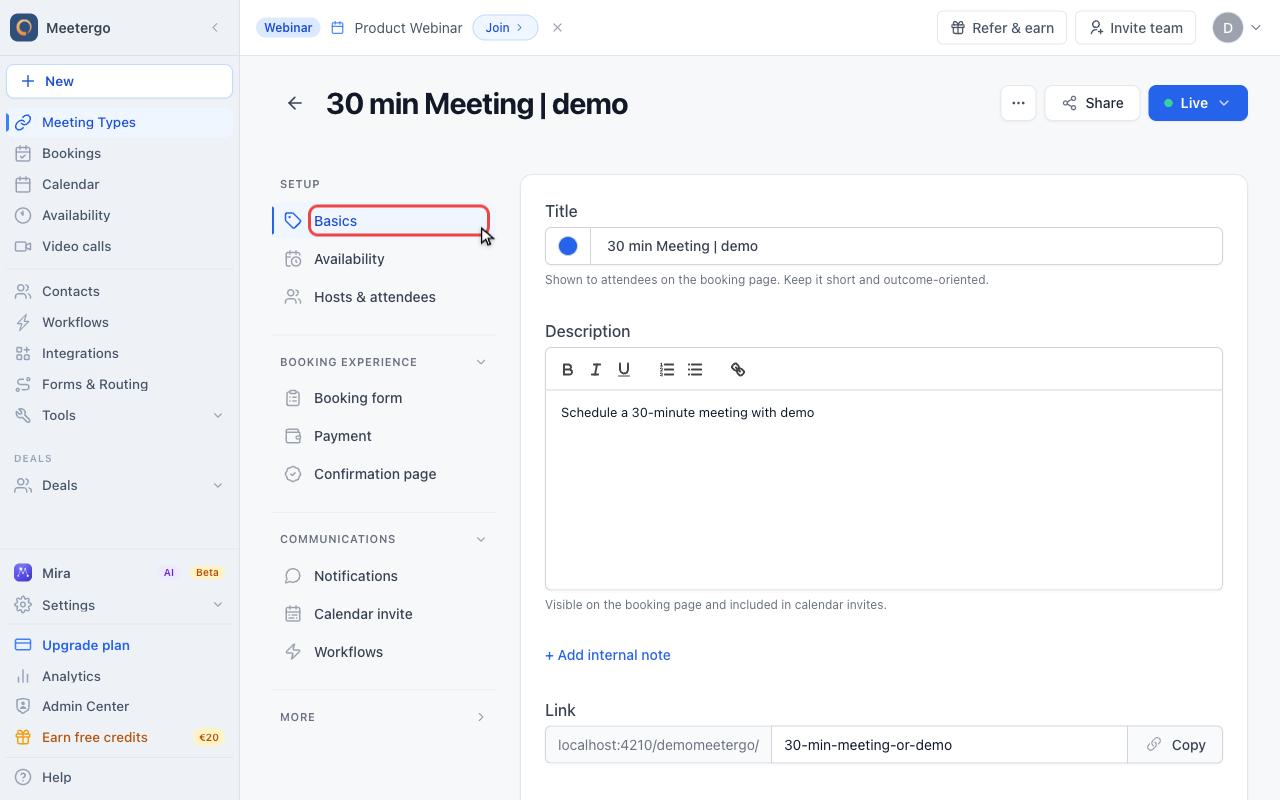Open the blue title color picker
Image resolution: width=1280 pixels, height=800 pixels.
568,246
